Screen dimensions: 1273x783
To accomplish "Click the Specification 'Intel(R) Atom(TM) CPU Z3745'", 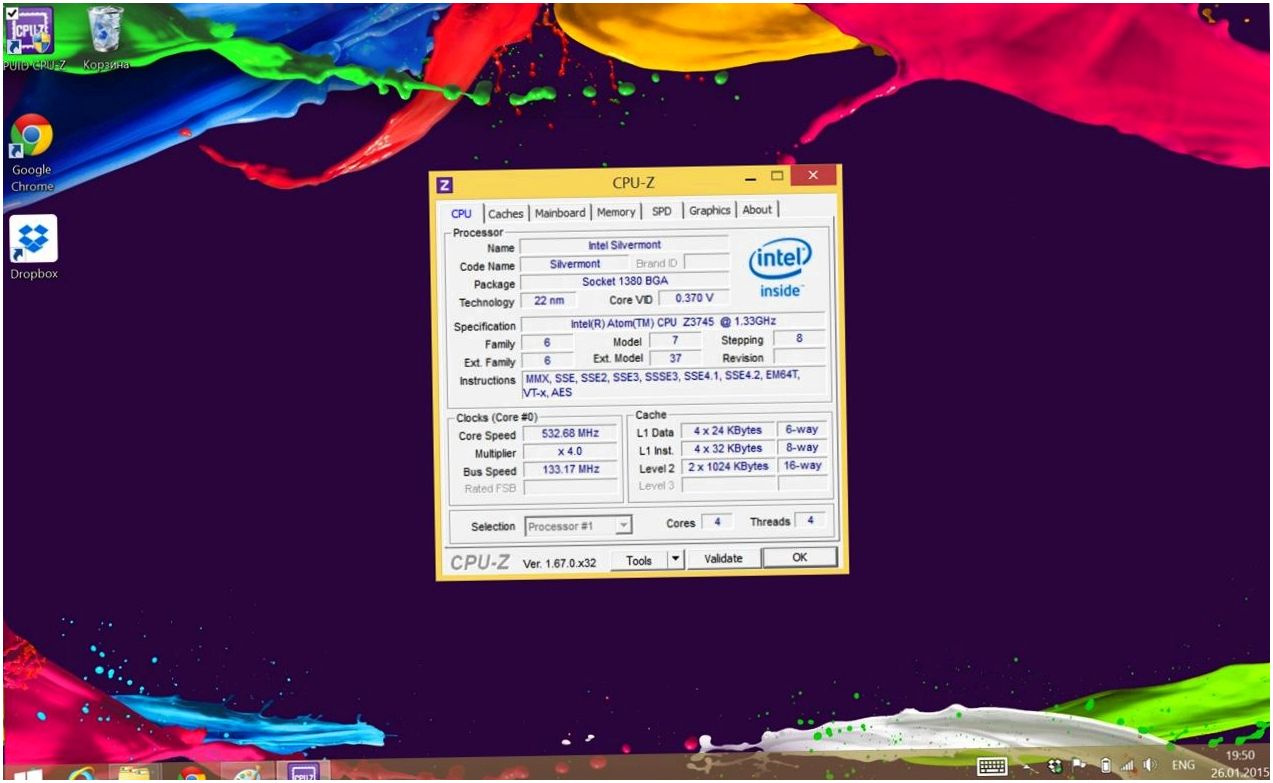I will pyautogui.click(x=673, y=323).
